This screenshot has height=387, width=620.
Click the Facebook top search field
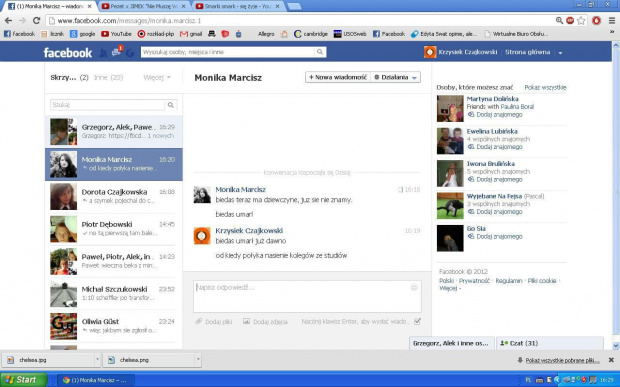coord(228,52)
